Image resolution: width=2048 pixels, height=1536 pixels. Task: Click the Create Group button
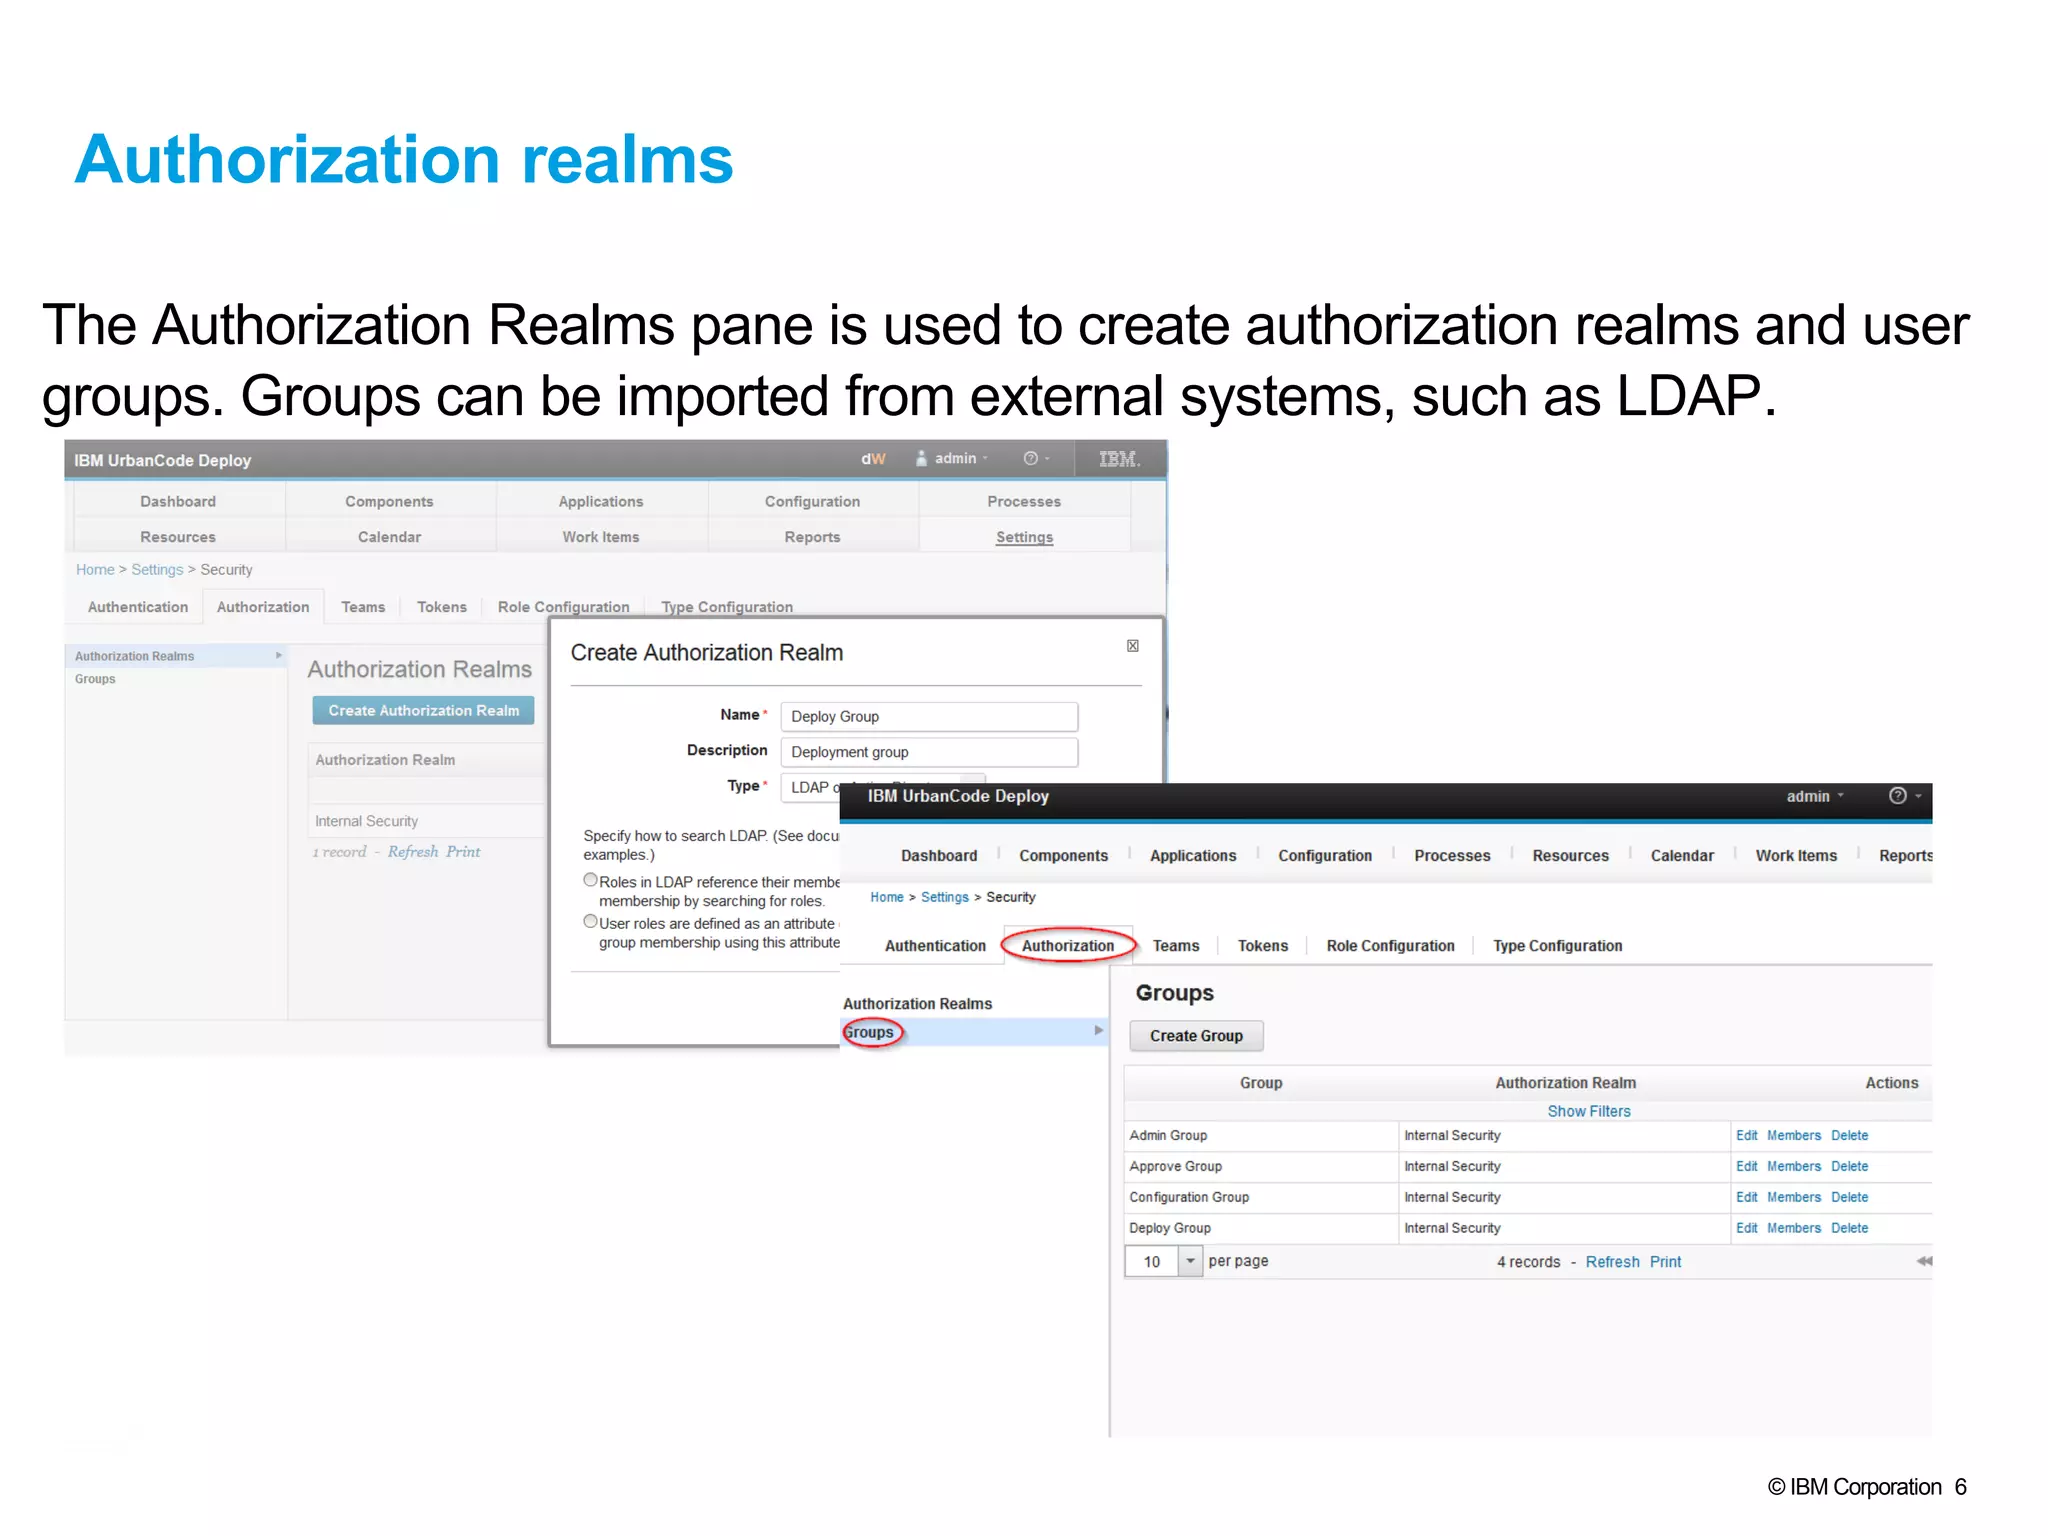tap(1196, 1035)
